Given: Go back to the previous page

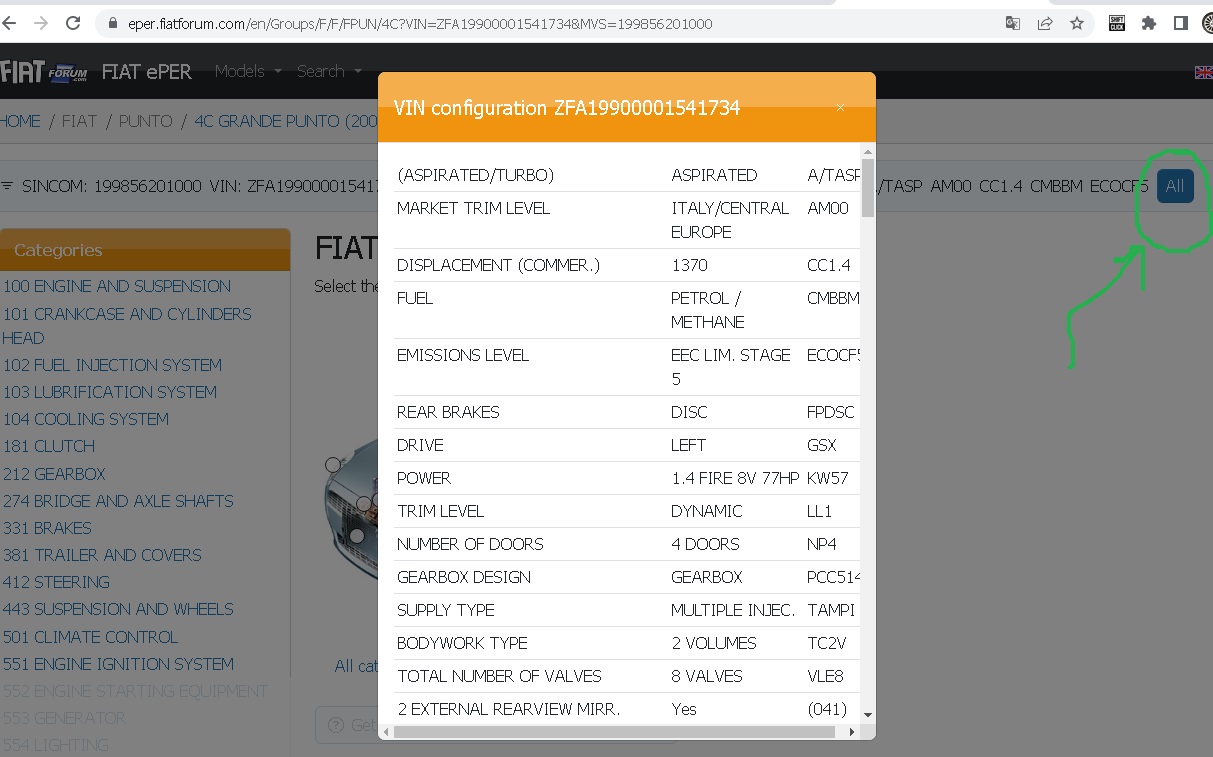Looking at the screenshot, I should coord(10,23).
